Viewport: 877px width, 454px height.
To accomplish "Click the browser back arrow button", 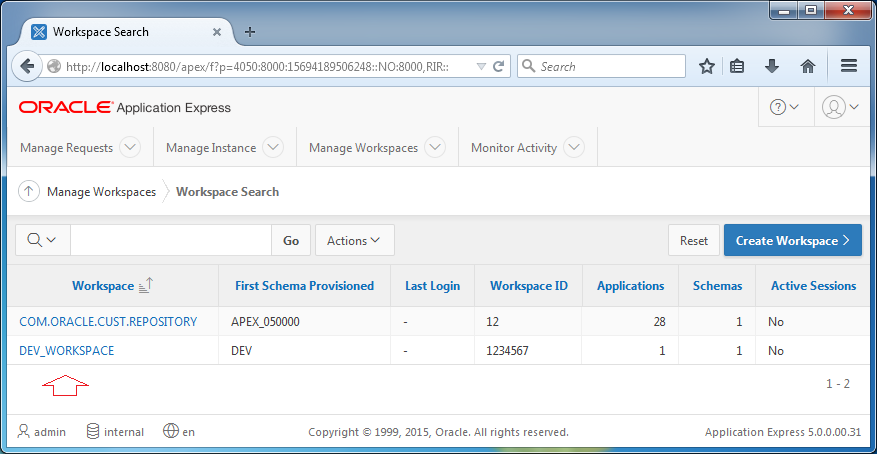I will [27, 67].
